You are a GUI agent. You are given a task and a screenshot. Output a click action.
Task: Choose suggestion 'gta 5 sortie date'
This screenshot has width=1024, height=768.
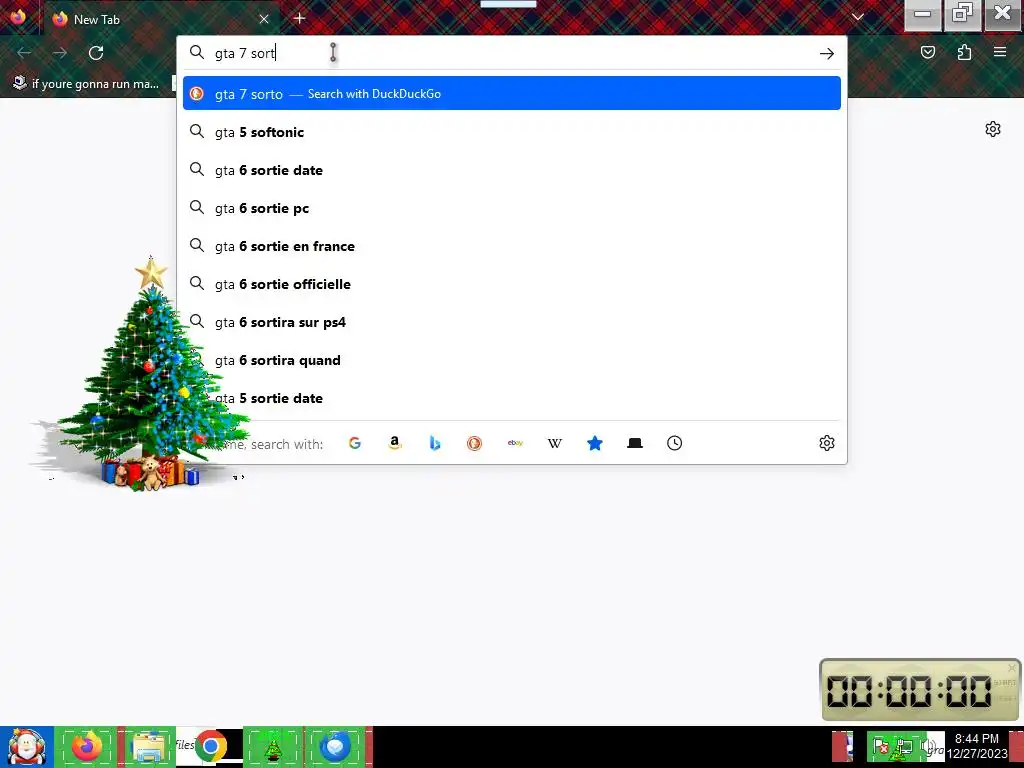[511, 398]
